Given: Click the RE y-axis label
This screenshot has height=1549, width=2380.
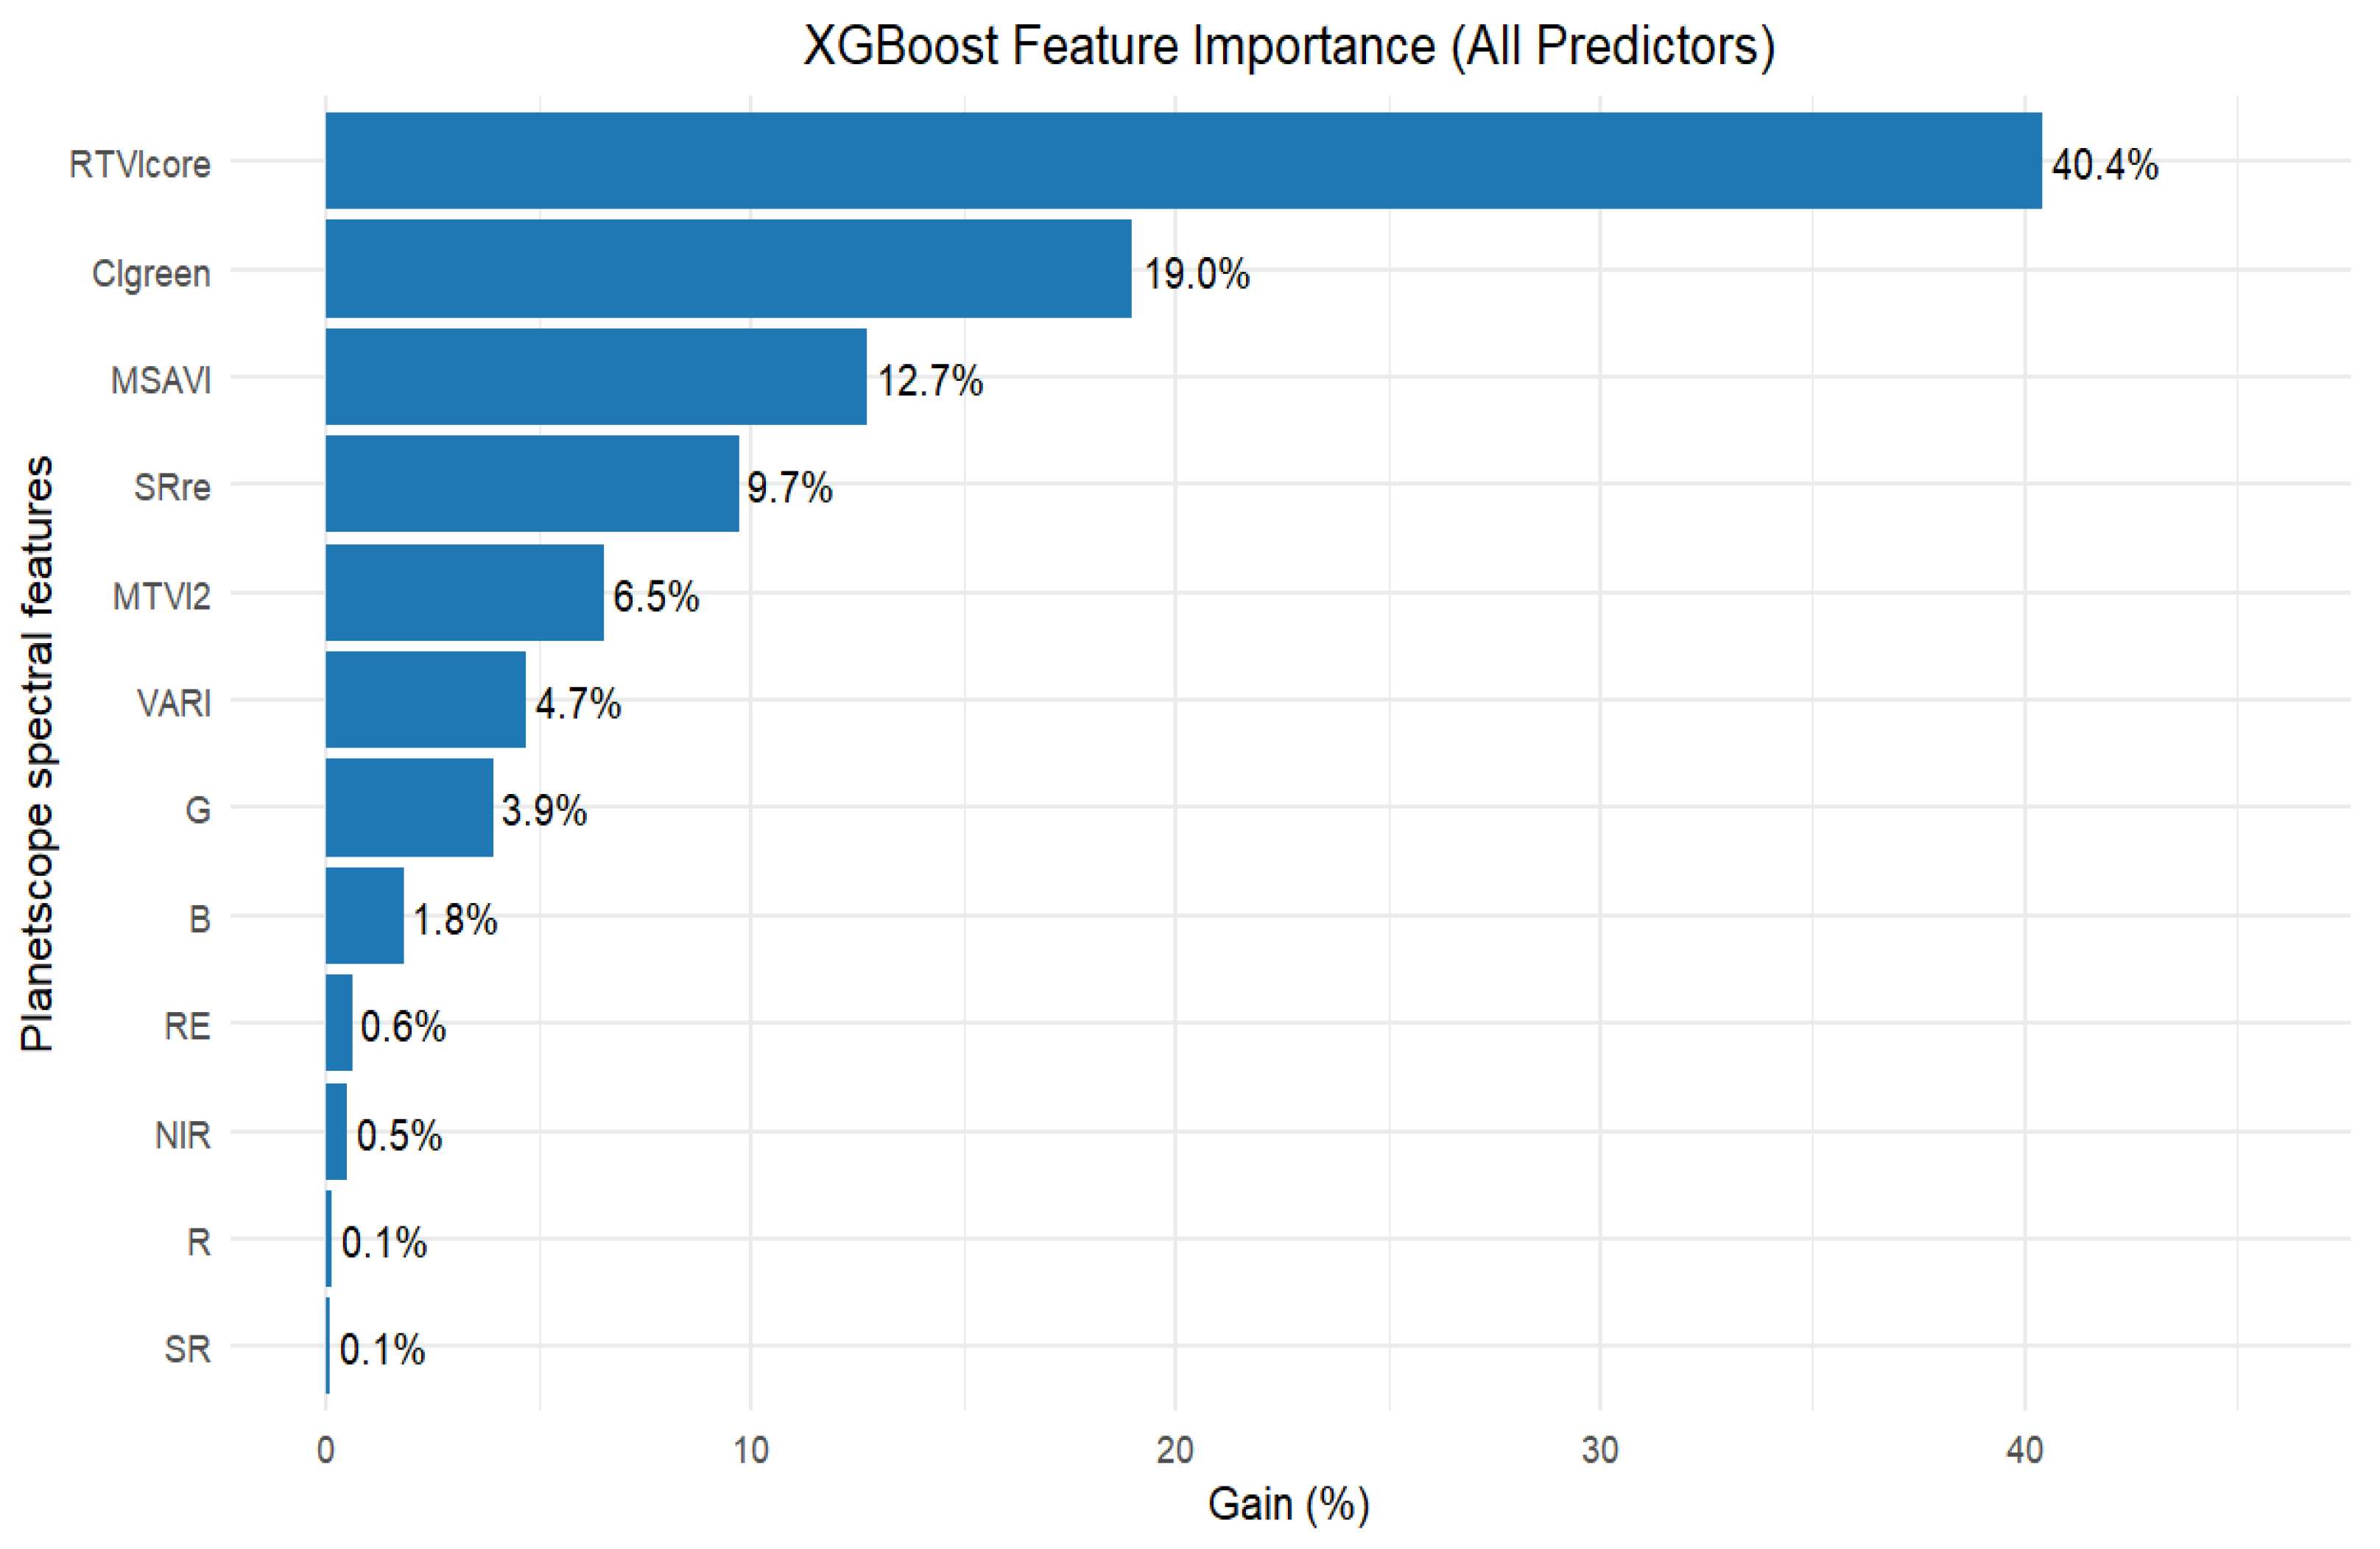Looking at the screenshot, I should pyautogui.click(x=187, y=1027).
